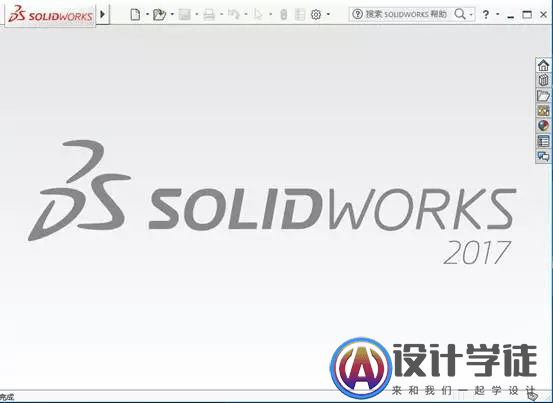The height and width of the screenshot is (403, 553).
Task: Open the Help question mark
Action: [x=486, y=14]
